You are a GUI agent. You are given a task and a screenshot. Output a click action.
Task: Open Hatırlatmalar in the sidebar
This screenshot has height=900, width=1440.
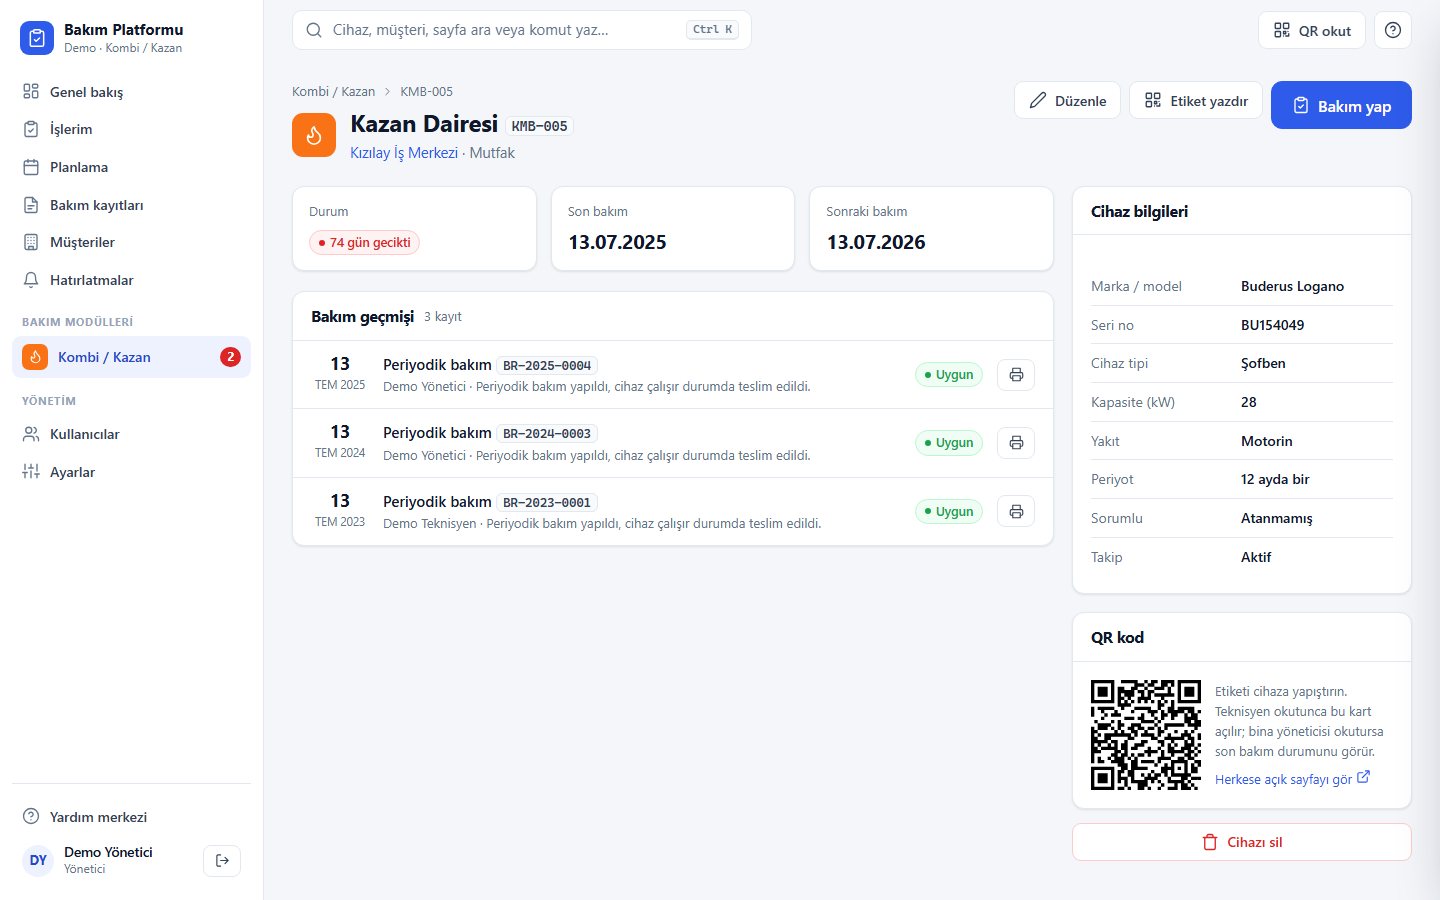tap(131, 280)
